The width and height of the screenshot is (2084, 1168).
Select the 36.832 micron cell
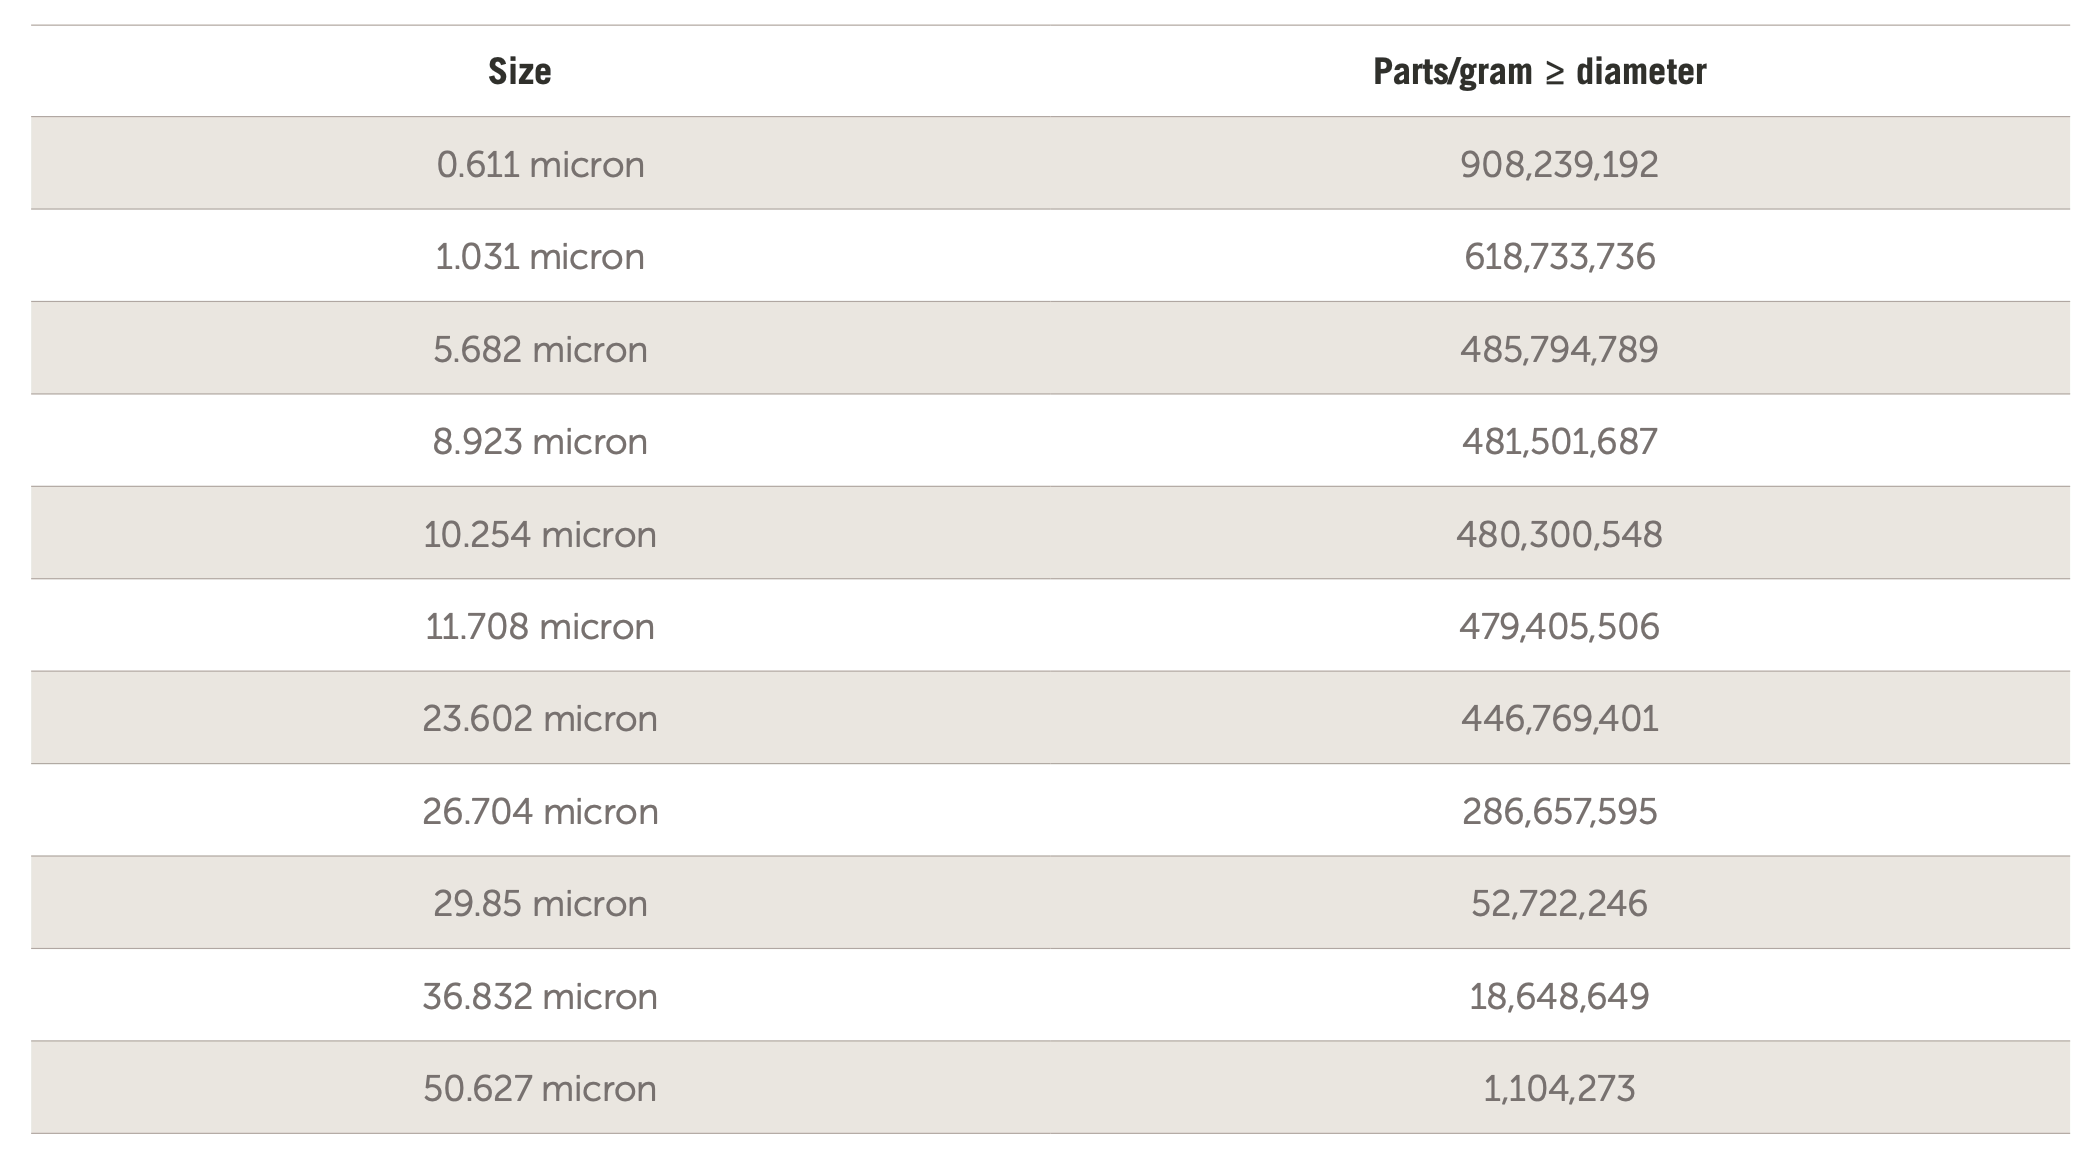point(540,996)
